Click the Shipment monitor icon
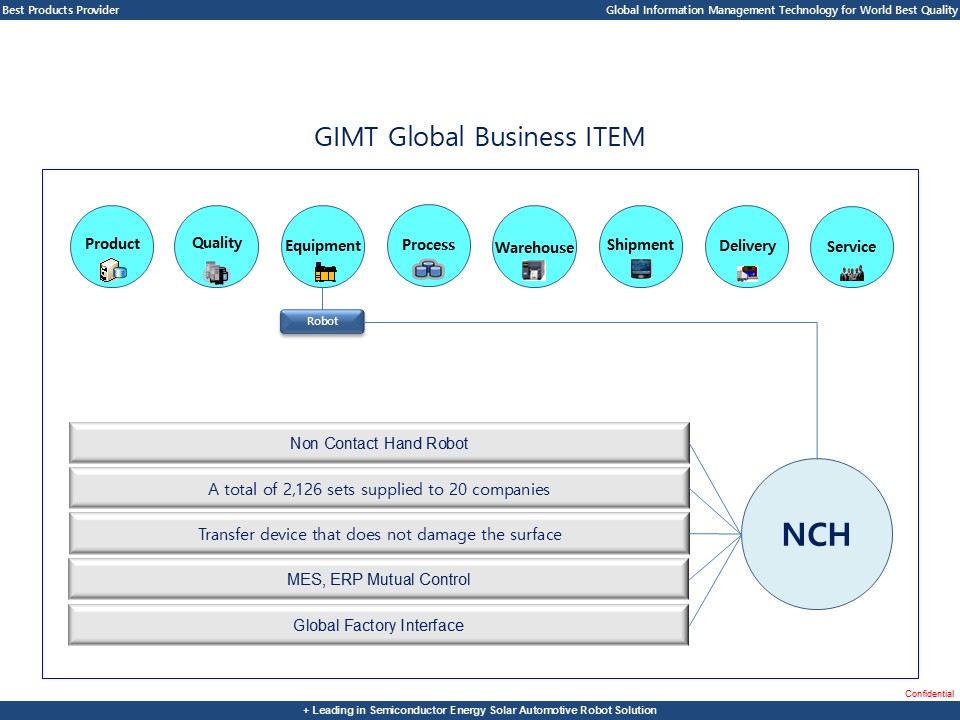The image size is (960, 720). tap(640, 268)
